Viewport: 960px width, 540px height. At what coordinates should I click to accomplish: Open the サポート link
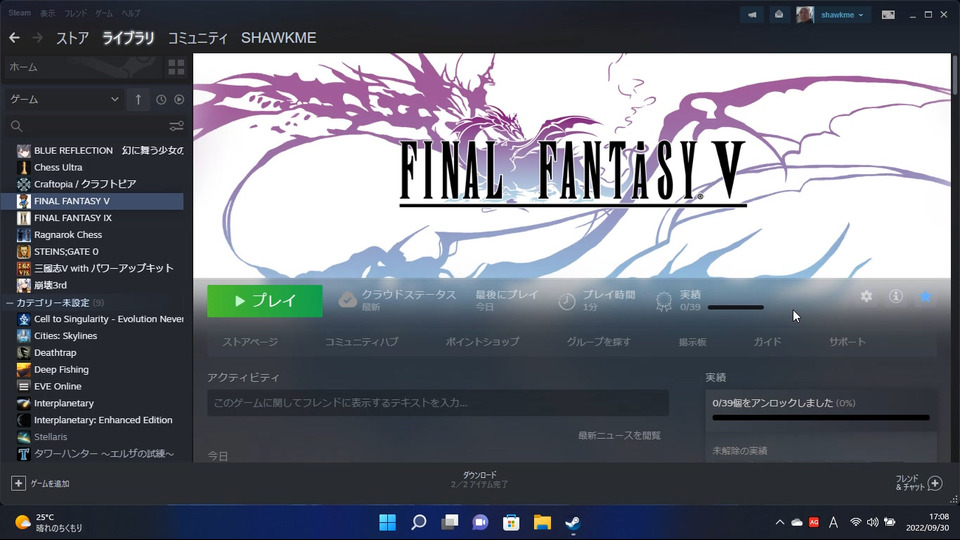coord(847,342)
